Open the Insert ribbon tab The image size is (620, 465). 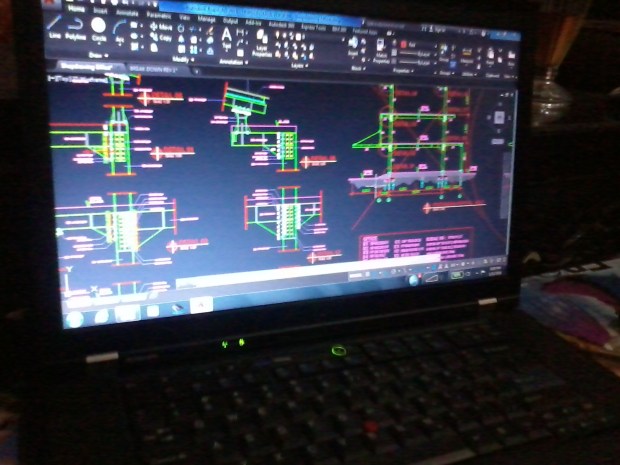99,11
